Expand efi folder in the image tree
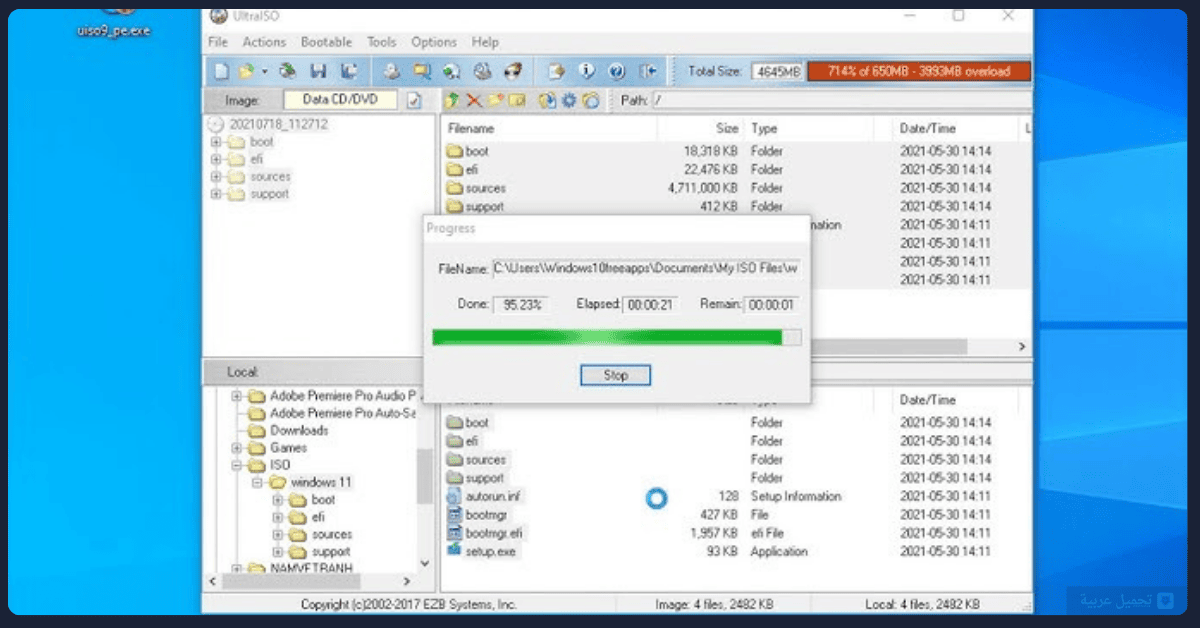1200x628 pixels. (216, 159)
